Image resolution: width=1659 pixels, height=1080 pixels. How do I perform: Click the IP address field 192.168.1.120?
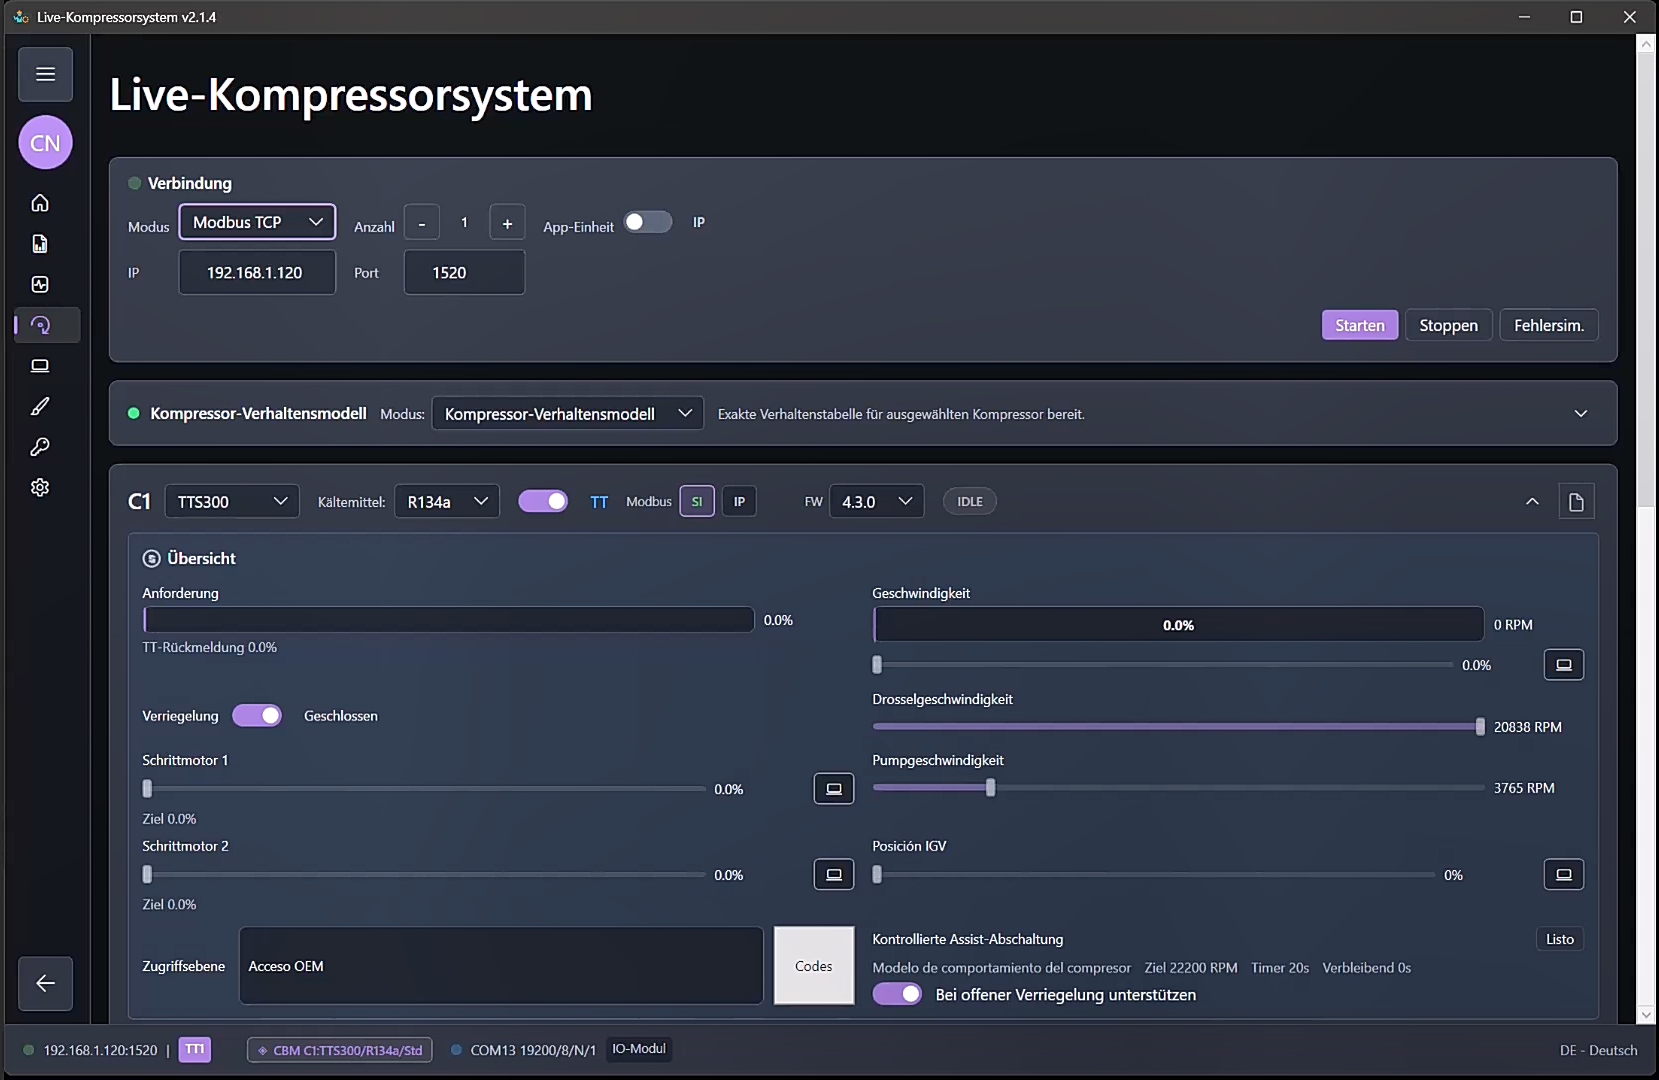tap(257, 273)
